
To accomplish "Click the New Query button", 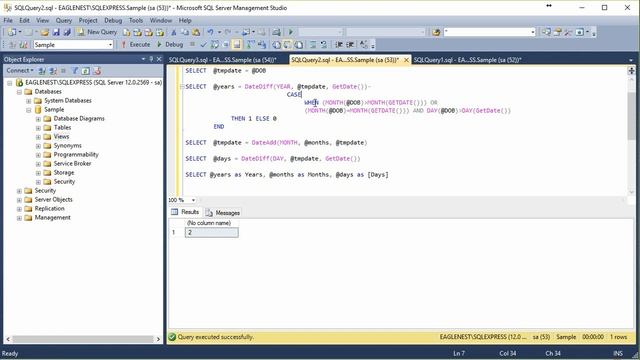I will click(97, 32).
